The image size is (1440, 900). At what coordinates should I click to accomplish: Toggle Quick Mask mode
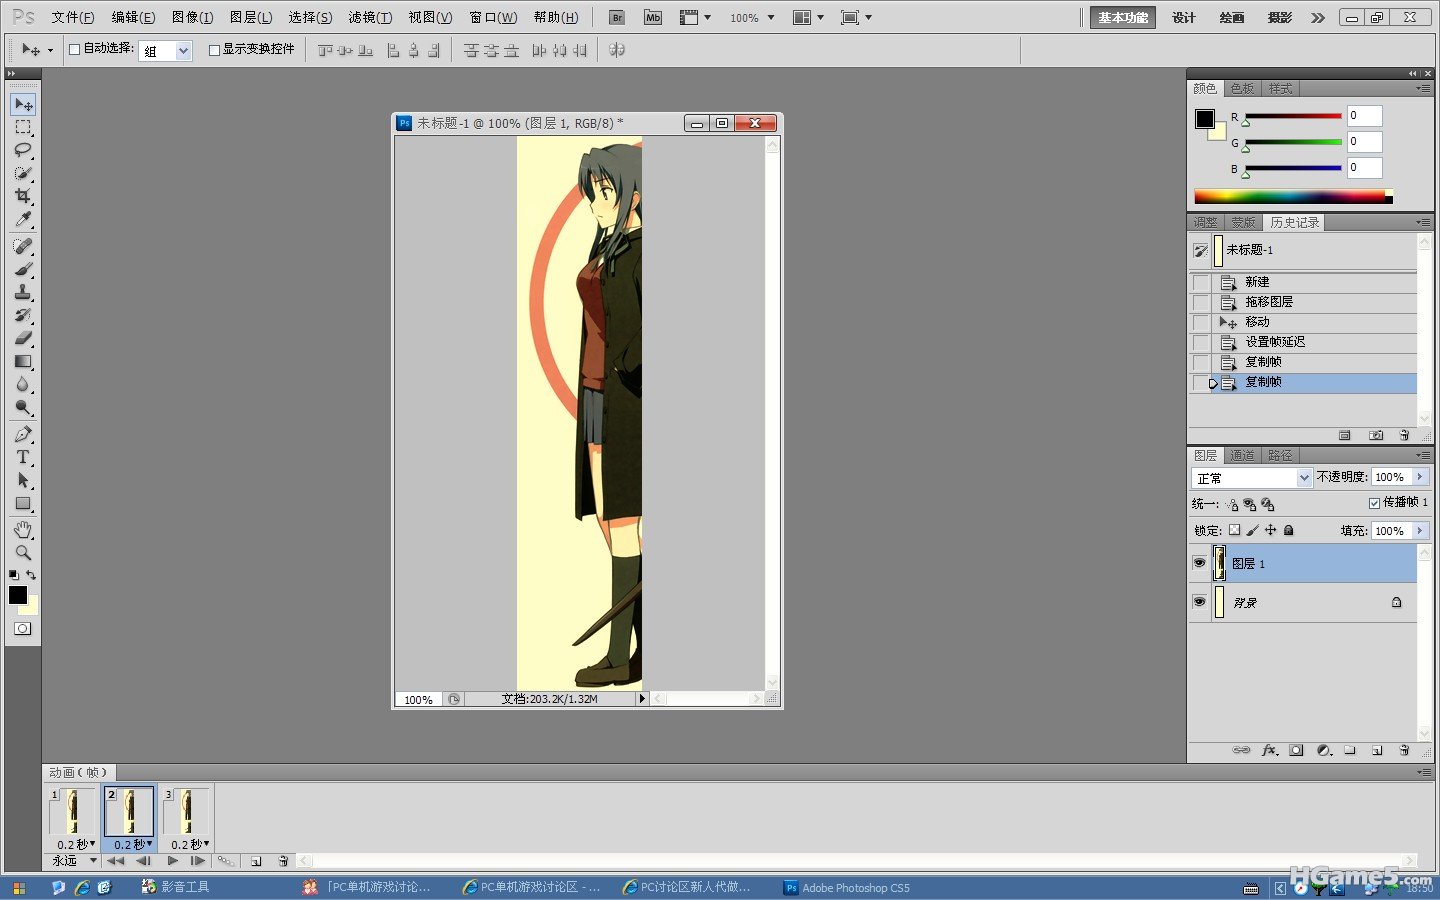tap(22, 628)
